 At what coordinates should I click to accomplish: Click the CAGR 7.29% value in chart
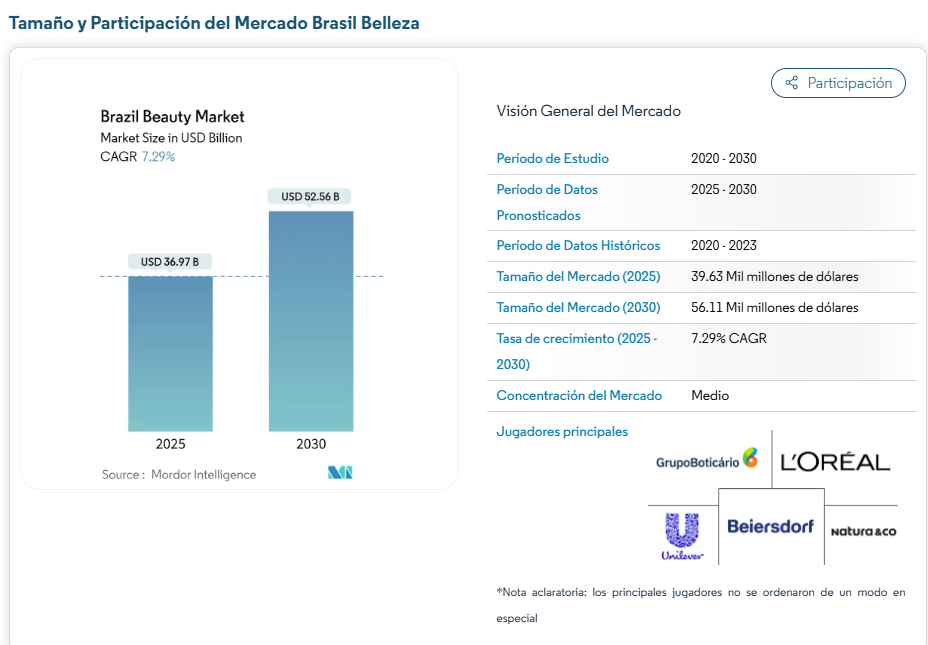coord(158,157)
